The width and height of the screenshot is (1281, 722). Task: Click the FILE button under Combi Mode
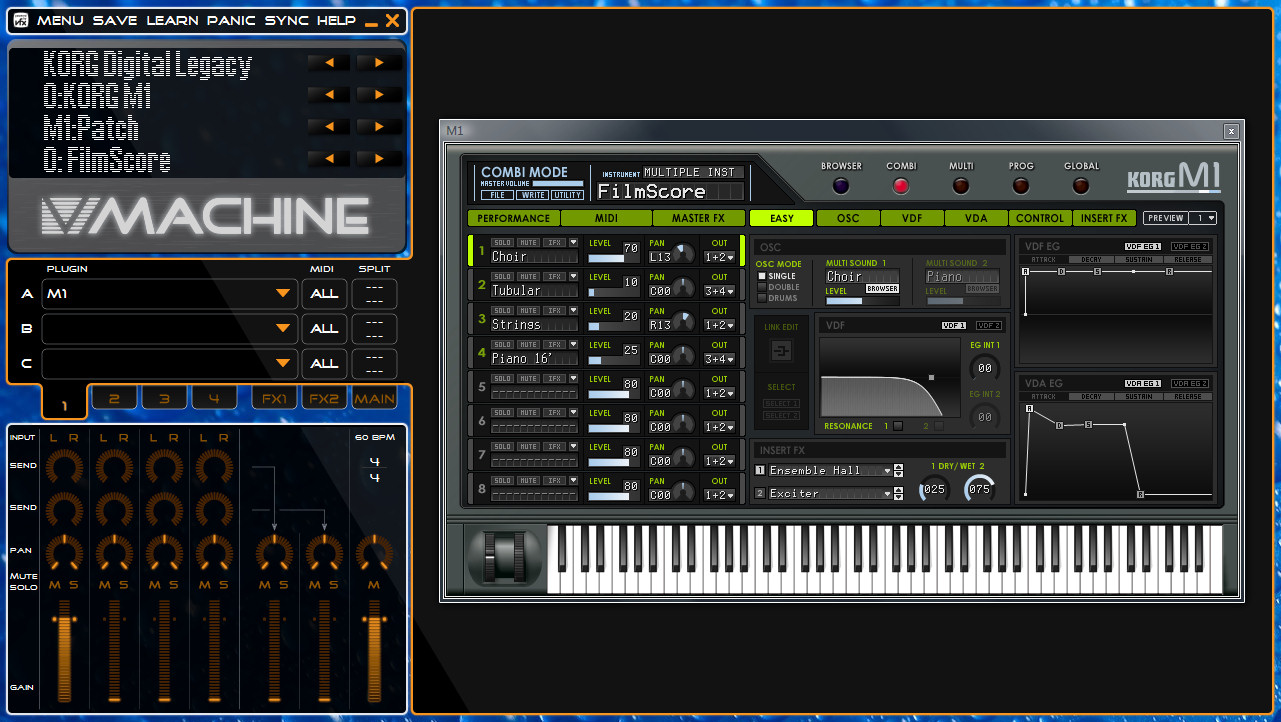[497, 195]
